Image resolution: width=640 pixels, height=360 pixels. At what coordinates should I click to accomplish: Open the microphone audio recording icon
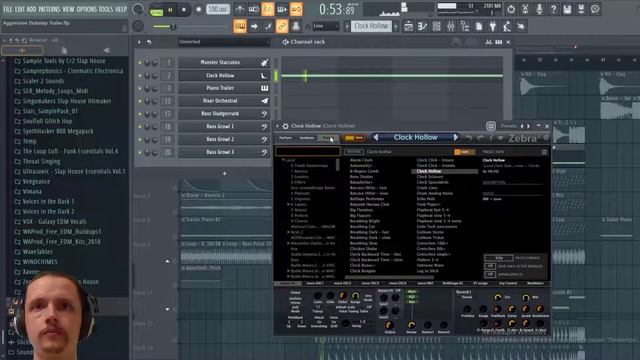[539, 9]
